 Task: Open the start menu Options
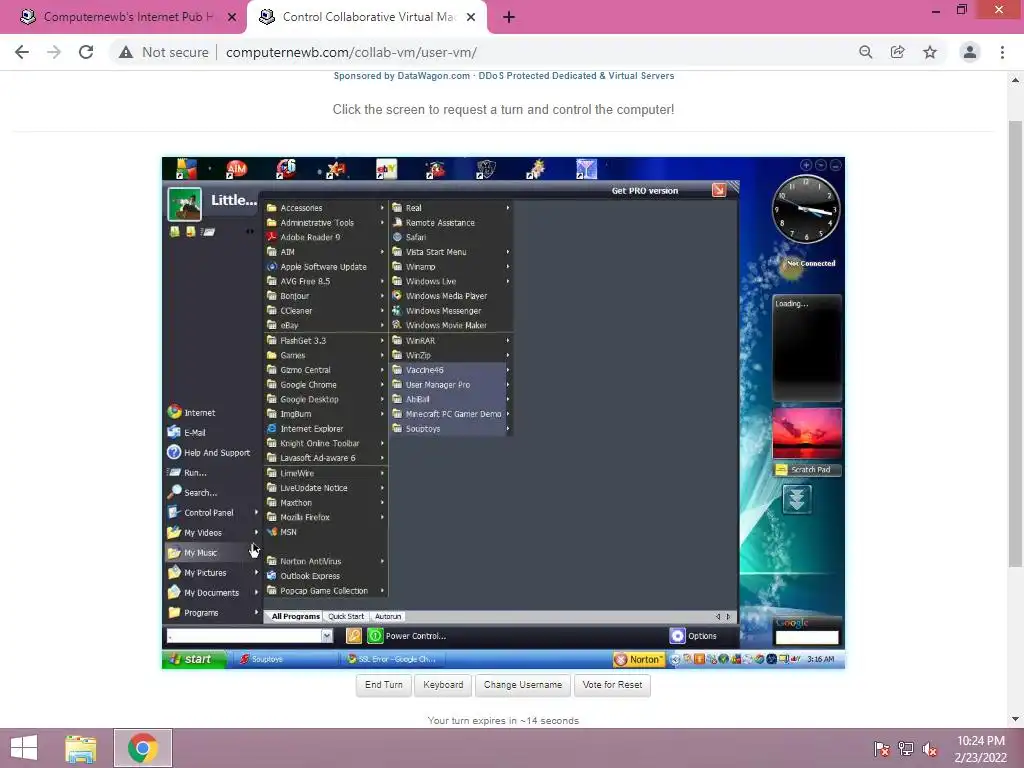tap(694, 635)
